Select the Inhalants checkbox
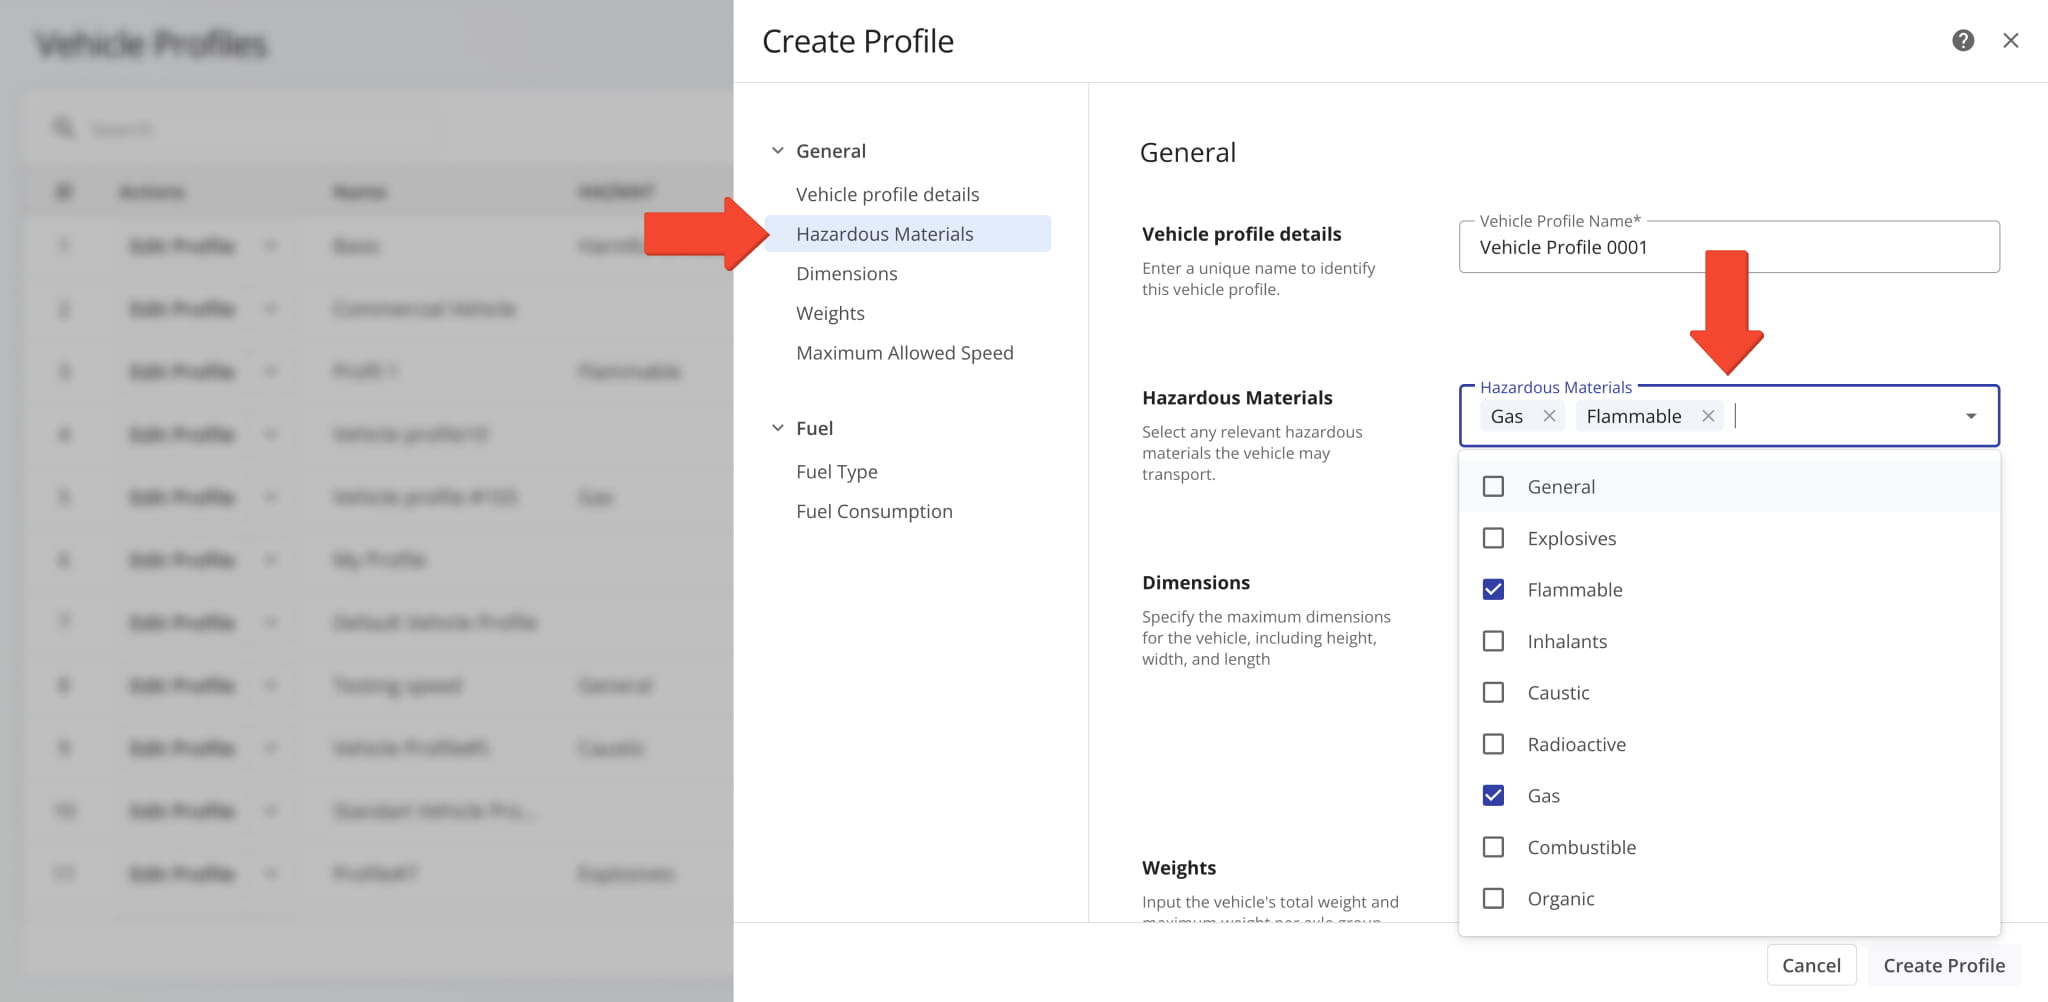Image resolution: width=2048 pixels, height=1002 pixels. (1493, 641)
